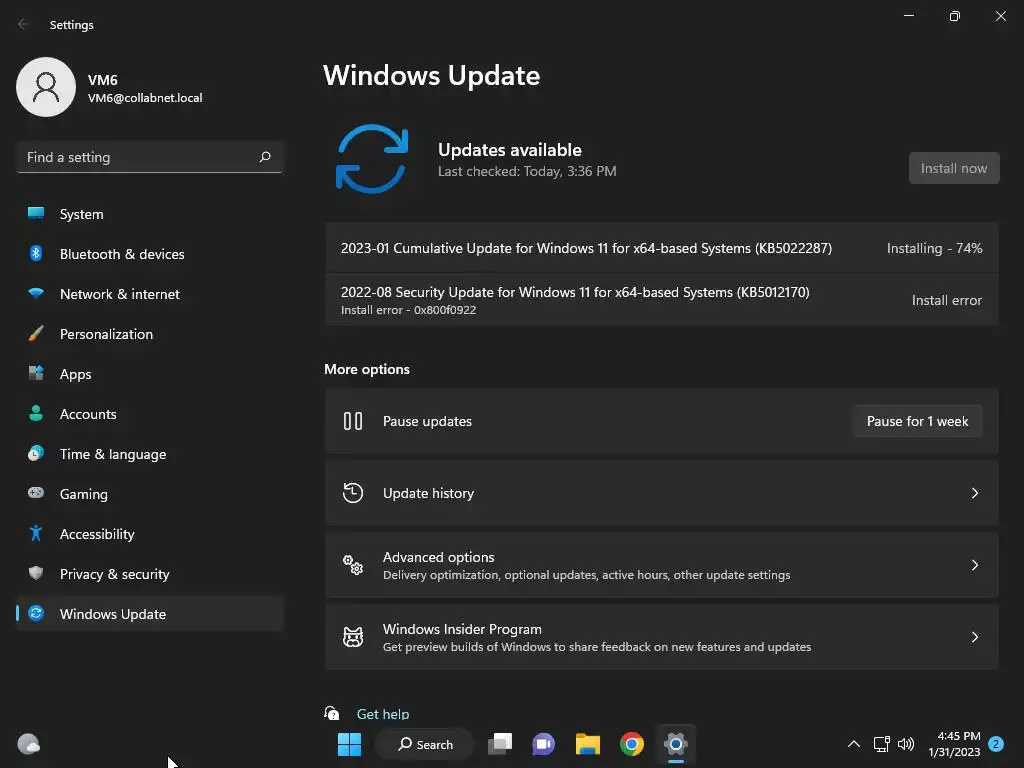Screen dimensions: 1024x768
Task: Click the Personalization paintbrush icon
Action: (36, 334)
